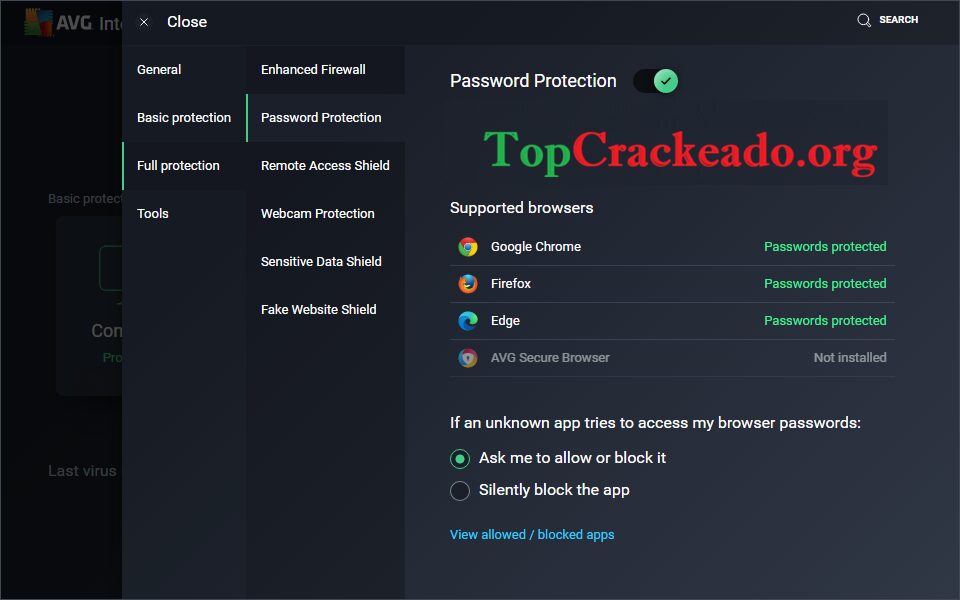Open search using the magnifier icon
960x600 pixels.
[862, 19]
